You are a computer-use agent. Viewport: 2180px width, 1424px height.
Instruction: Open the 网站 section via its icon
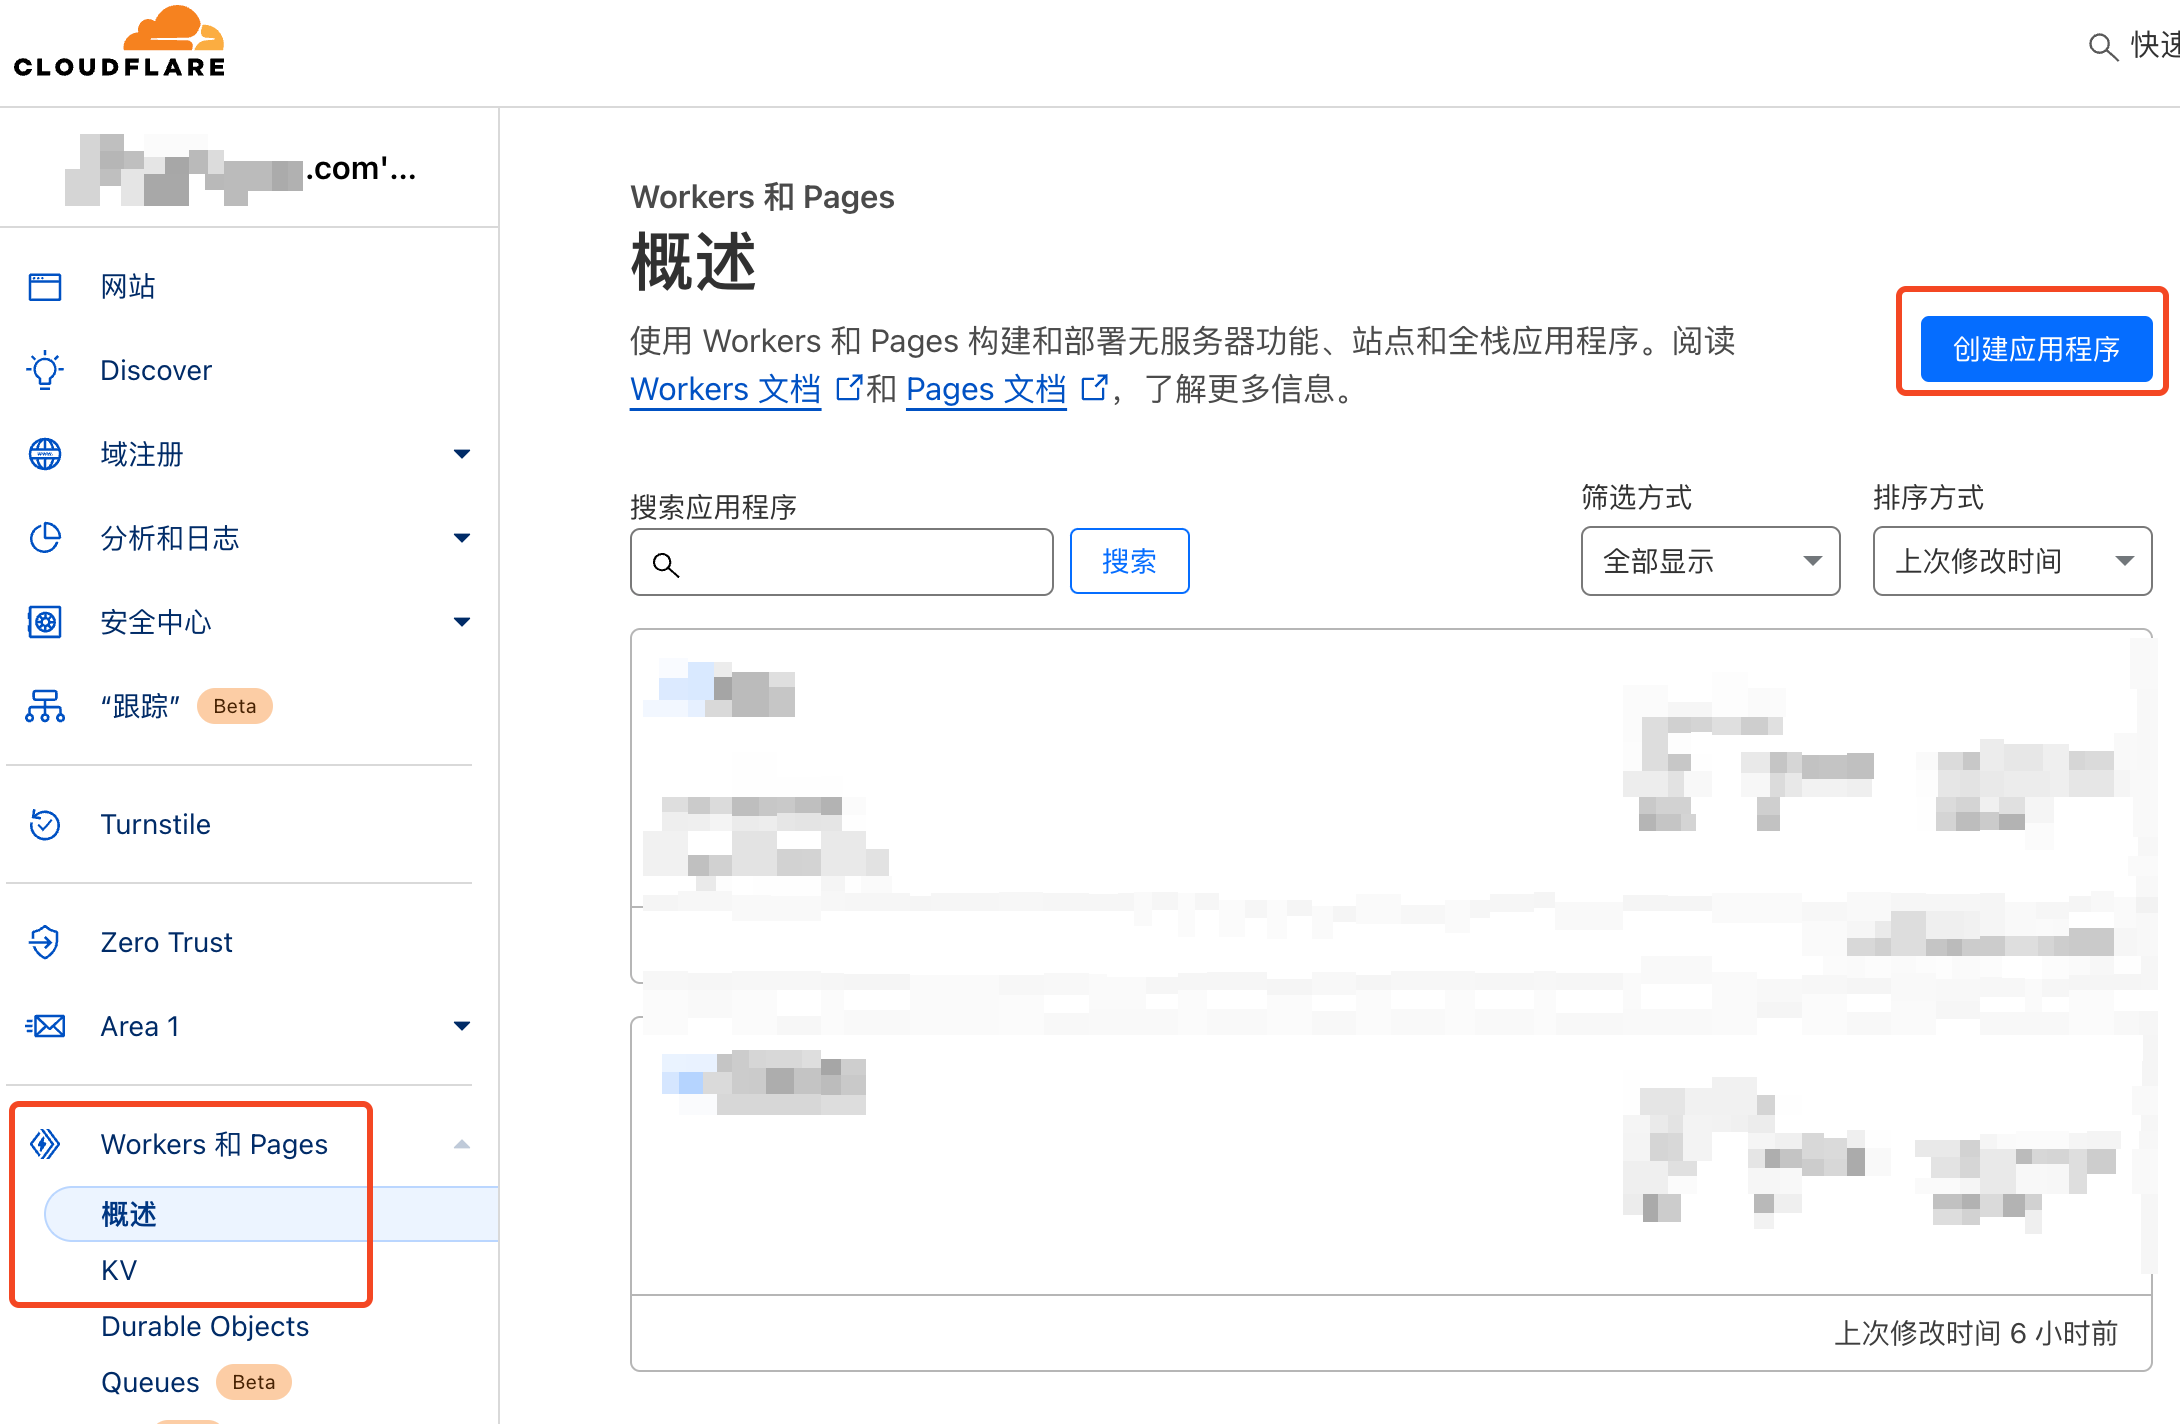tap(44, 286)
